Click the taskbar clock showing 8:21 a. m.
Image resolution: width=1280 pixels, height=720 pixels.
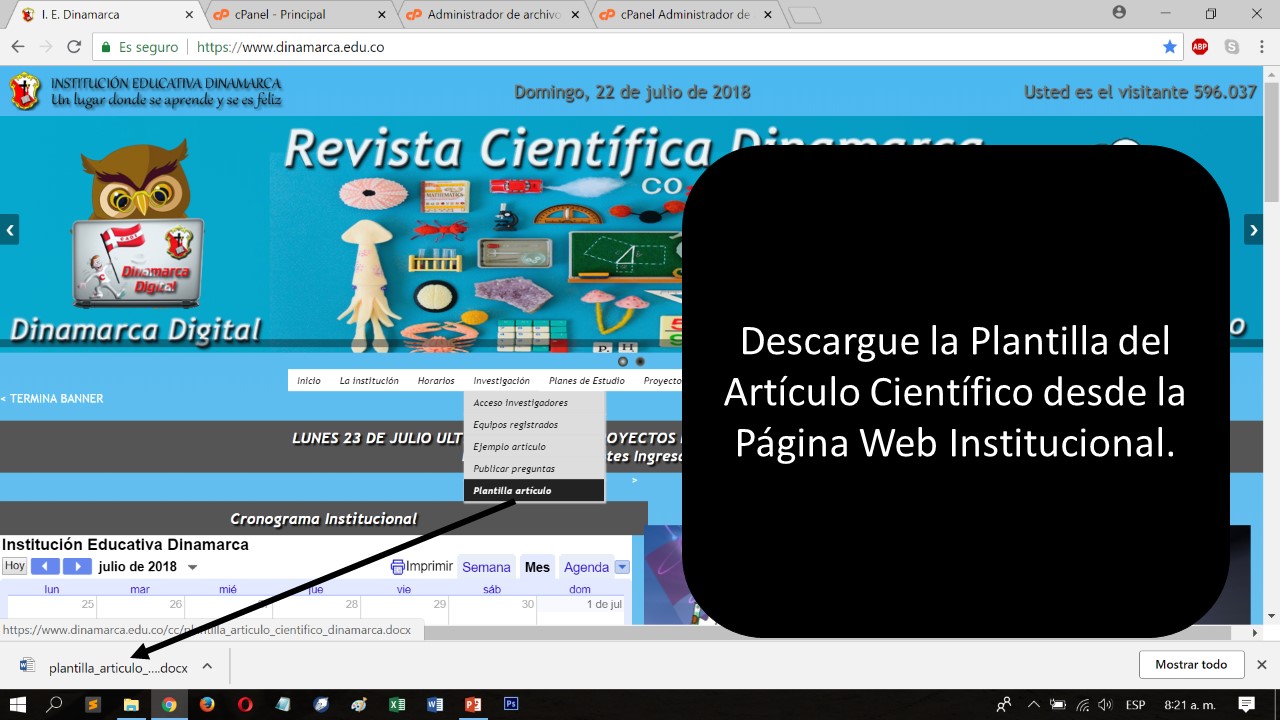pos(1190,705)
